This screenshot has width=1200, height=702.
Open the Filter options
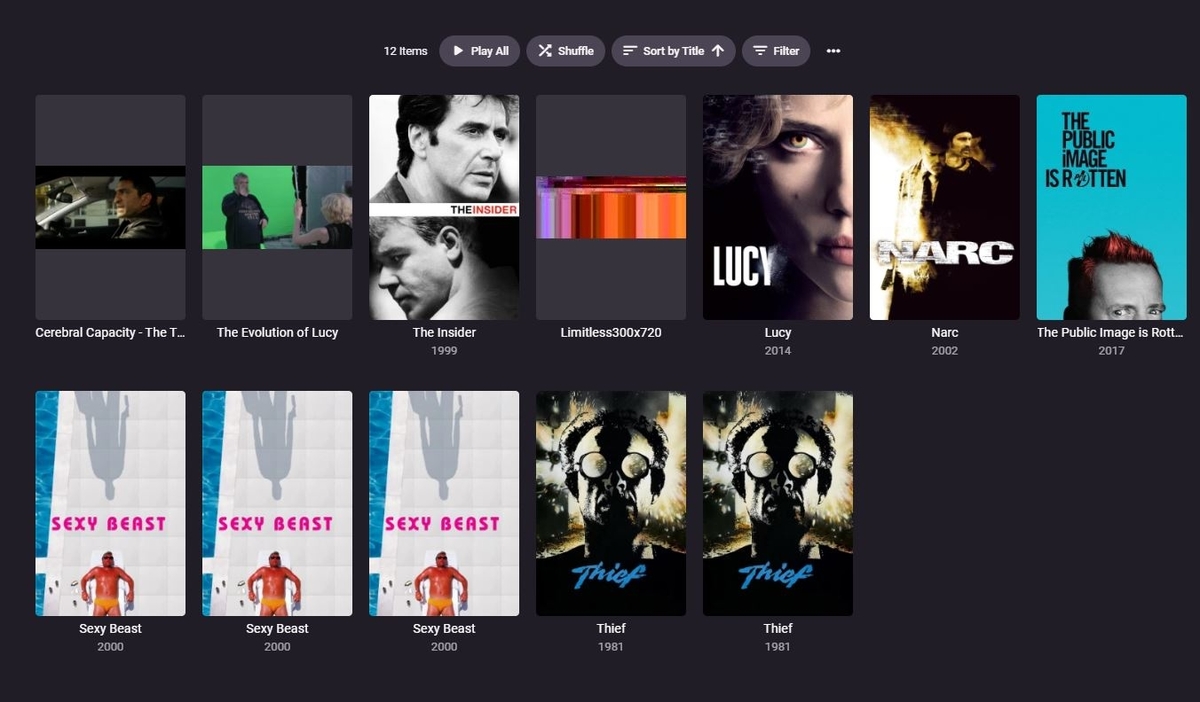776,51
